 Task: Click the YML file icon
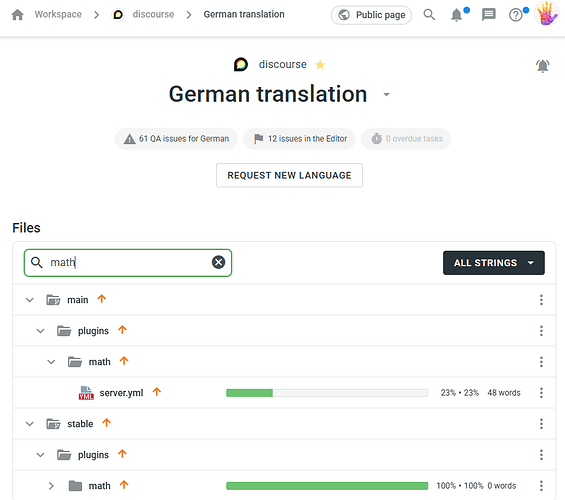86,393
